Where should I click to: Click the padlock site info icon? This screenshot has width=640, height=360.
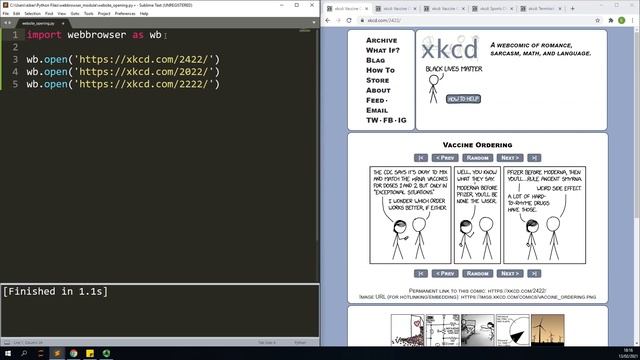[x=362, y=20]
